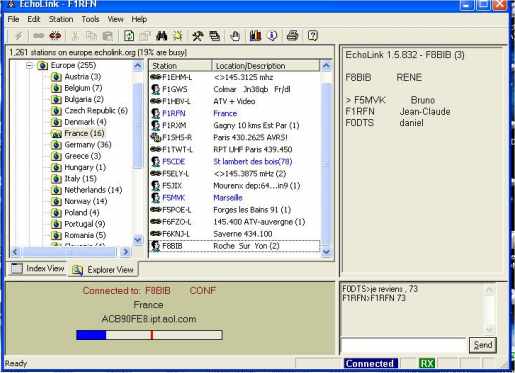The width and height of the screenshot is (515, 373).
Task: Click the repeater icon next to F1SHS-R
Action: [x=156, y=137]
